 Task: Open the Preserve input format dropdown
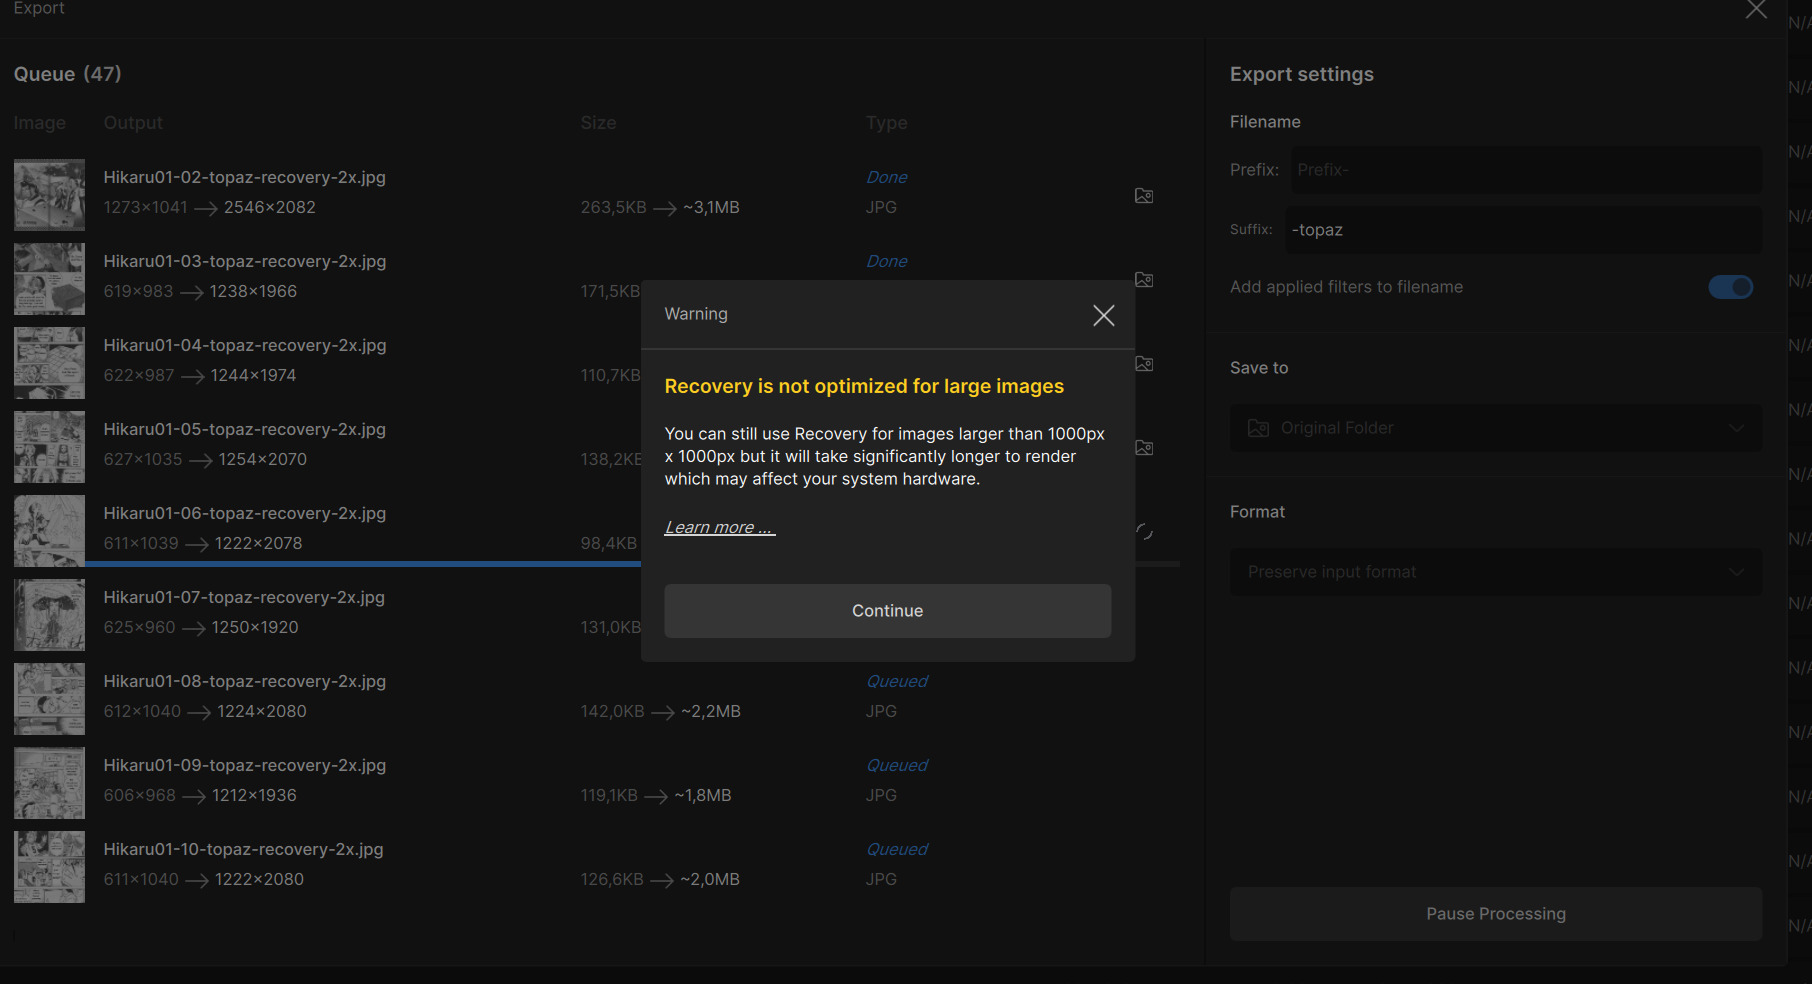point(1495,572)
